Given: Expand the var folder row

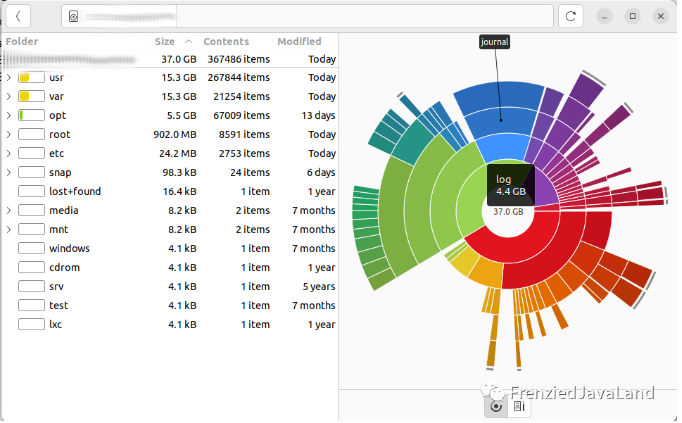Looking at the screenshot, I should 9,97.
